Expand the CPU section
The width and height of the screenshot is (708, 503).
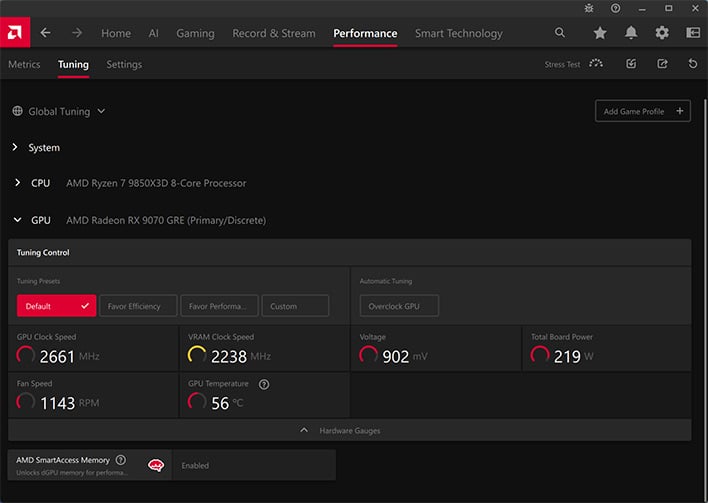coord(17,183)
